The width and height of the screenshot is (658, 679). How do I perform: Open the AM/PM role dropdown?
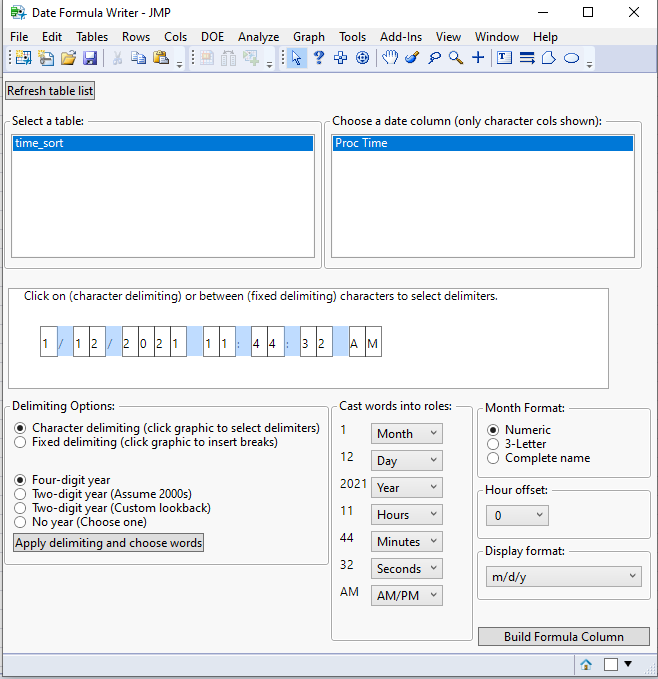(406, 595)
